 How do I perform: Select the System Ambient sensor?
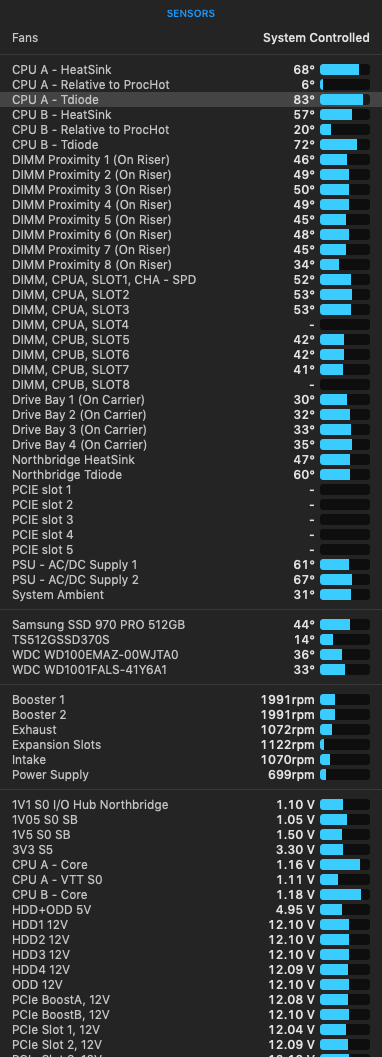click(x=191, y=595)
